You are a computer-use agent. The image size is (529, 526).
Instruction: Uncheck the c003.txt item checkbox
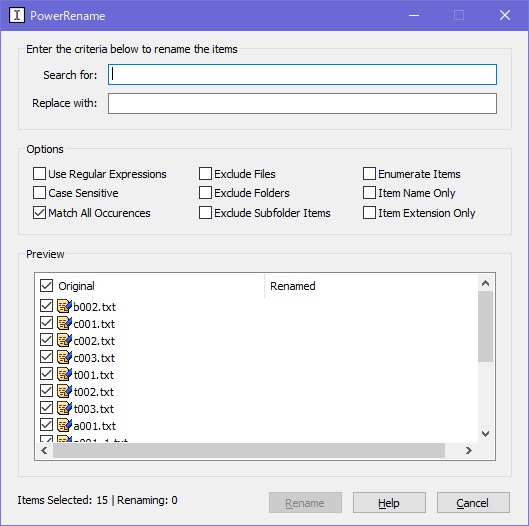[x=46, y=356]
